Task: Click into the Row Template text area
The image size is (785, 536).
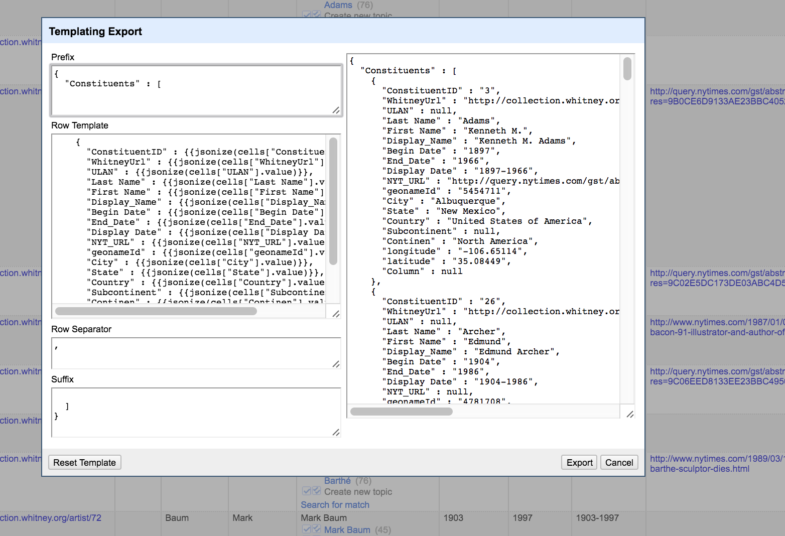Action: [x=190, y=219]
